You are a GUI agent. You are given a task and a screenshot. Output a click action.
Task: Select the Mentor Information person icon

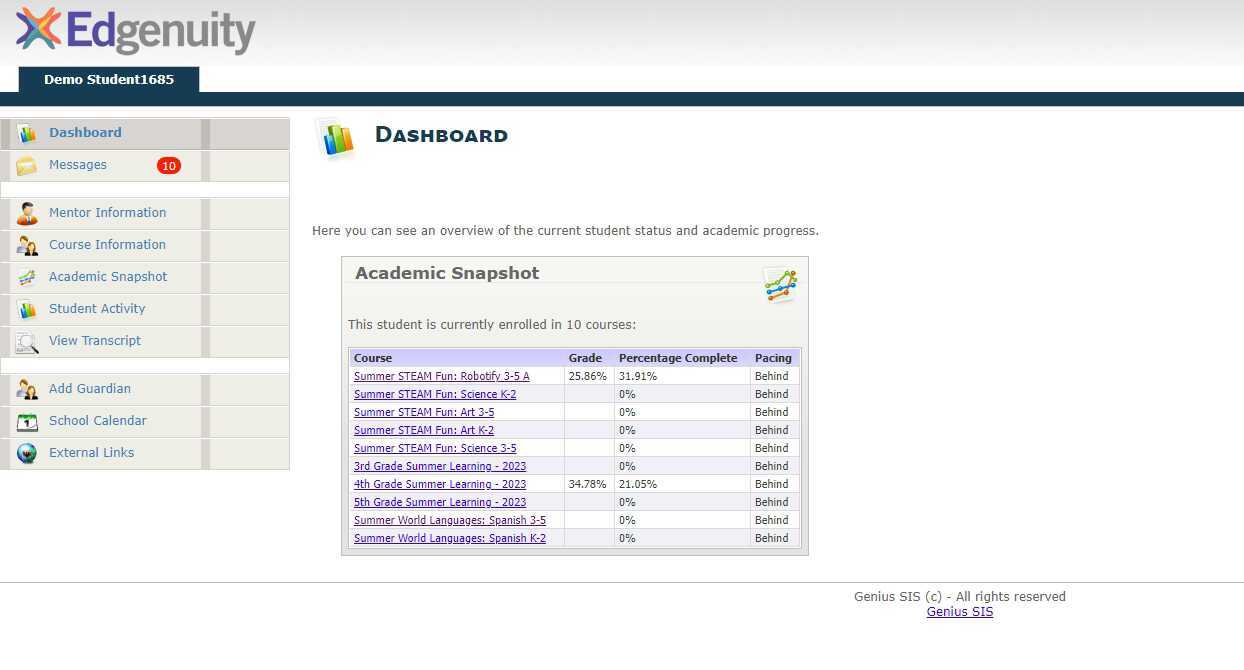[x=25, y=212]
